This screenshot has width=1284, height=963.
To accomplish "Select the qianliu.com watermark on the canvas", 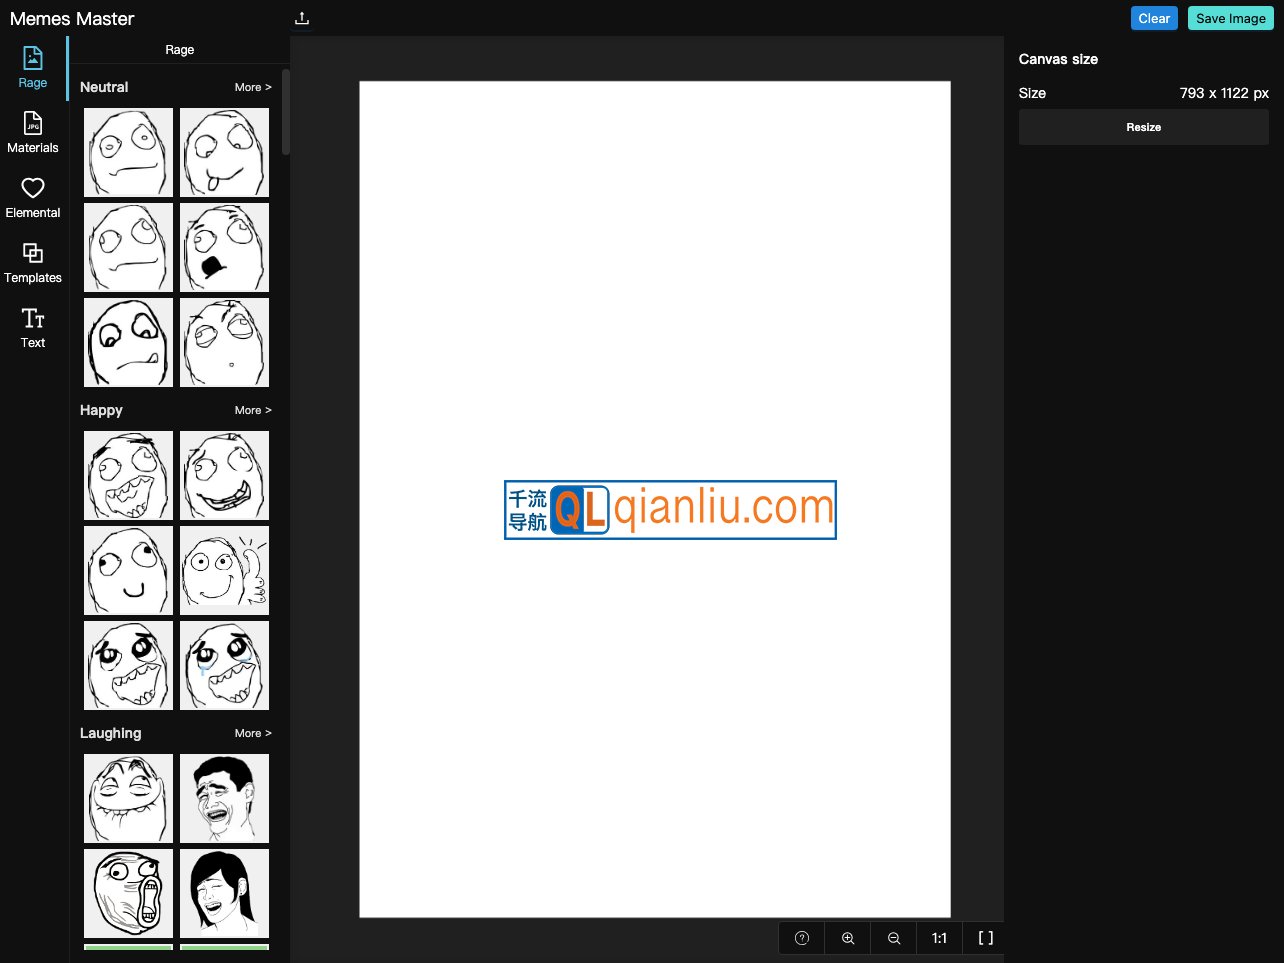I will pos(670,510).
